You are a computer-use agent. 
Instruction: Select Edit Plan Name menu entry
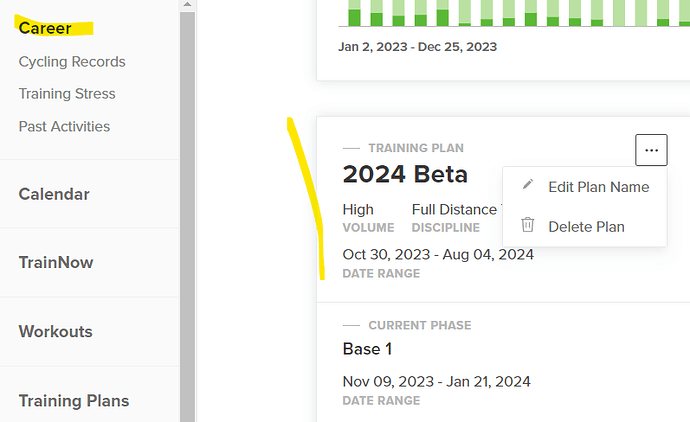click(x=598, y=187)
